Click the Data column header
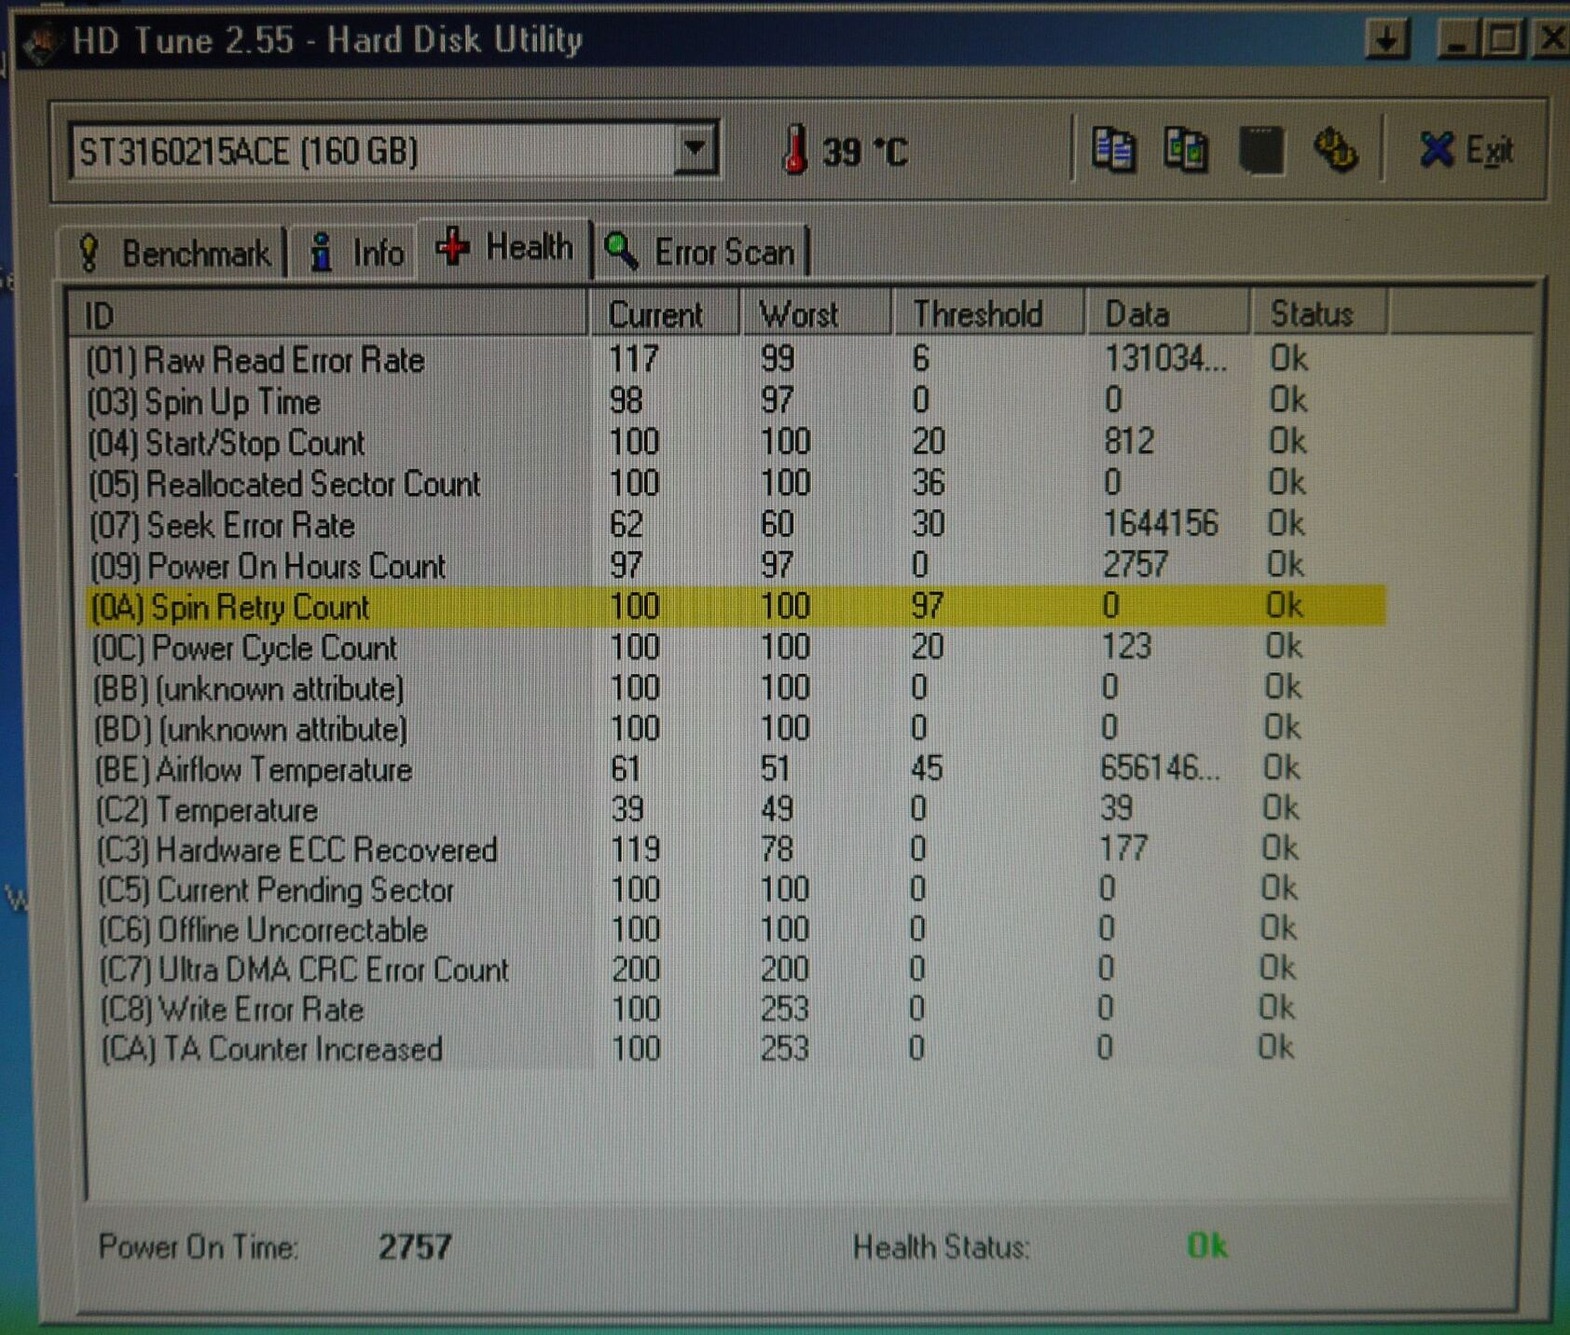 (x=1168, y=315)
